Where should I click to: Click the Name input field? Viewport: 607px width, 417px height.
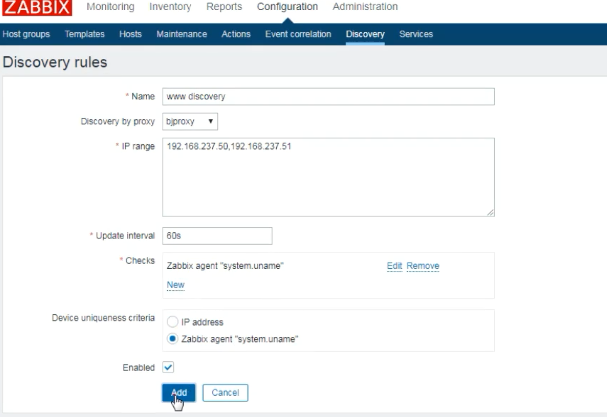click(x=328, y=96)
